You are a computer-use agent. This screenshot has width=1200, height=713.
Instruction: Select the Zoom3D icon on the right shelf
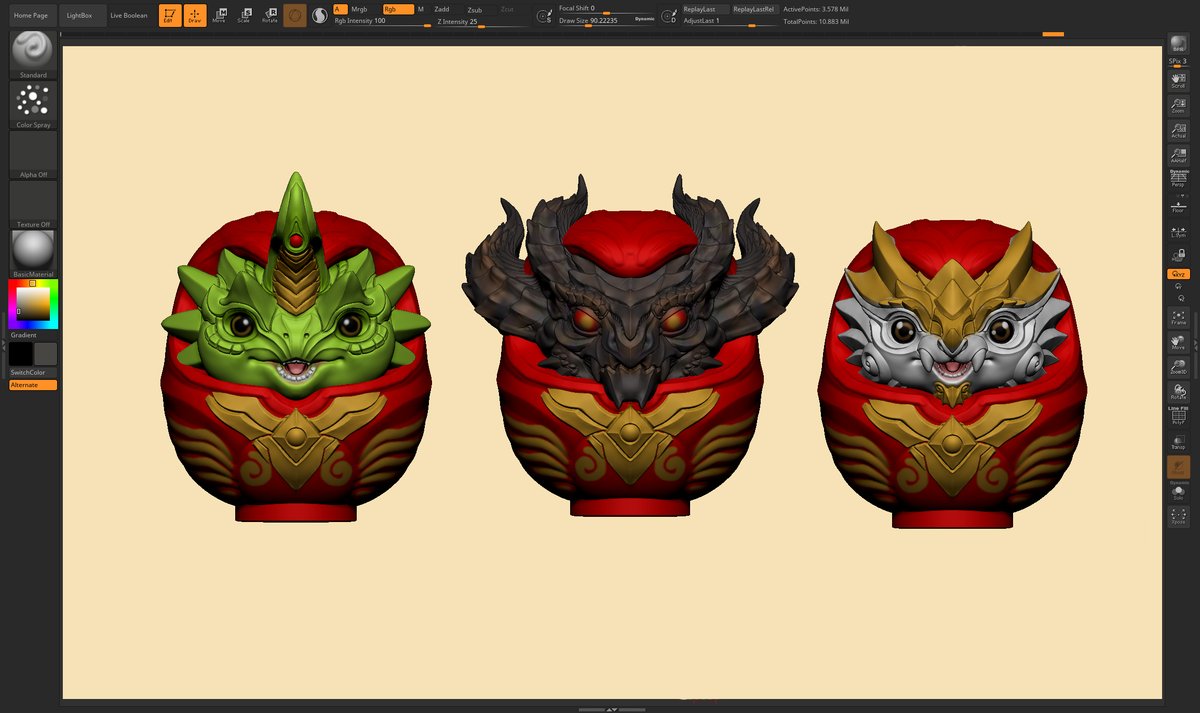pos(1176,363)
